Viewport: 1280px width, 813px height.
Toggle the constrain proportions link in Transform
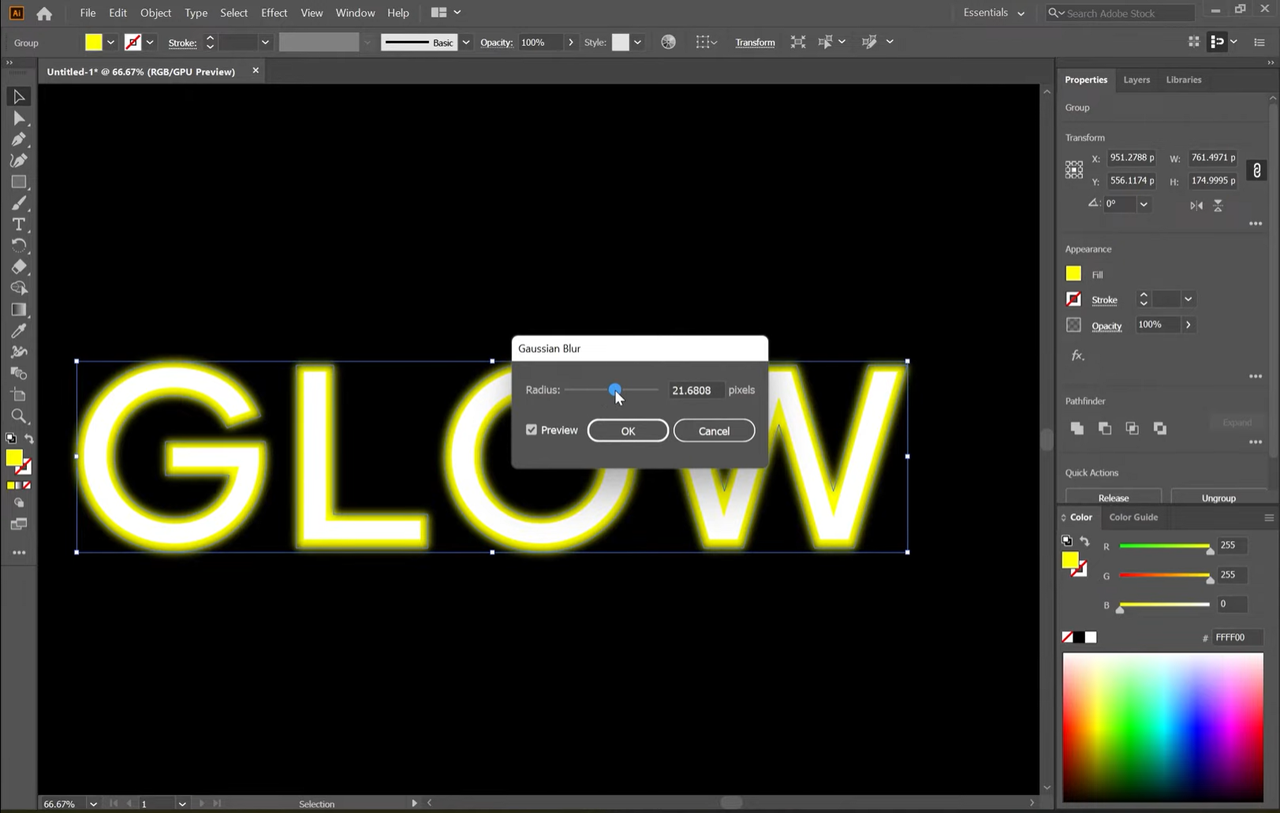[1257, 170]
